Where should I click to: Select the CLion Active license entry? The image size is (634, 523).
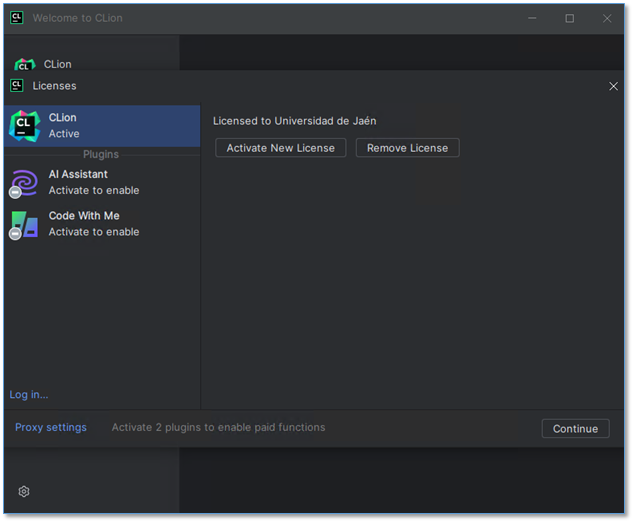pyautogui.click(x=102, y=126)
